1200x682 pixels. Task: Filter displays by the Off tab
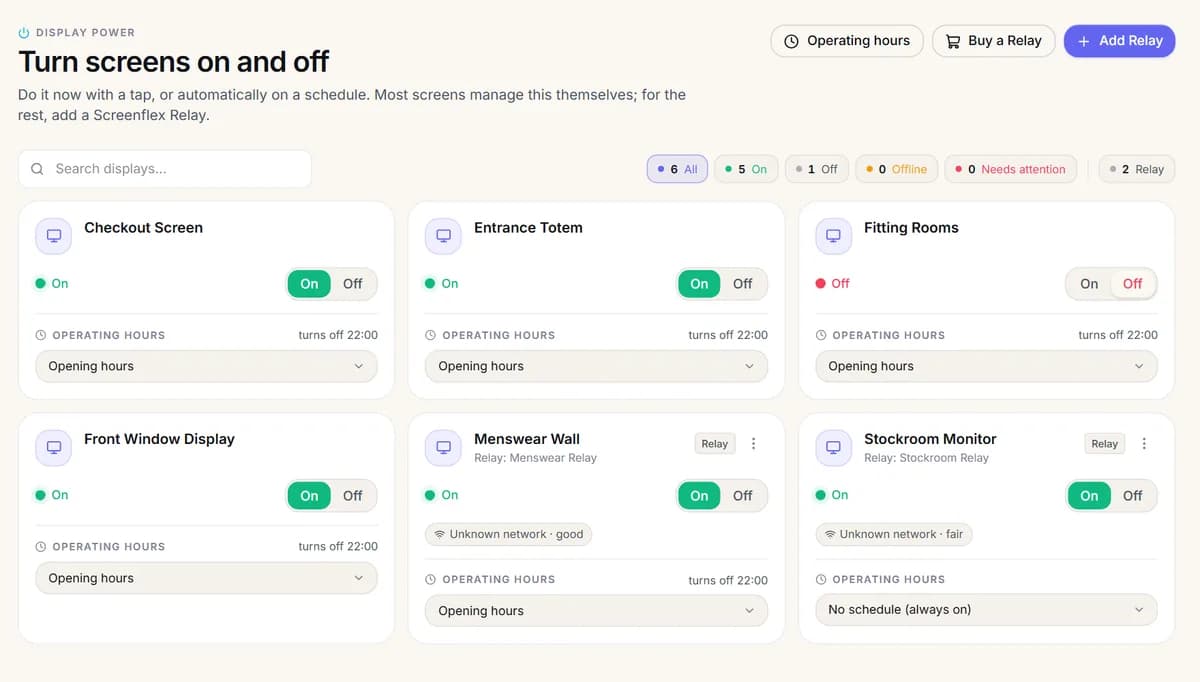tap(817, 169)
